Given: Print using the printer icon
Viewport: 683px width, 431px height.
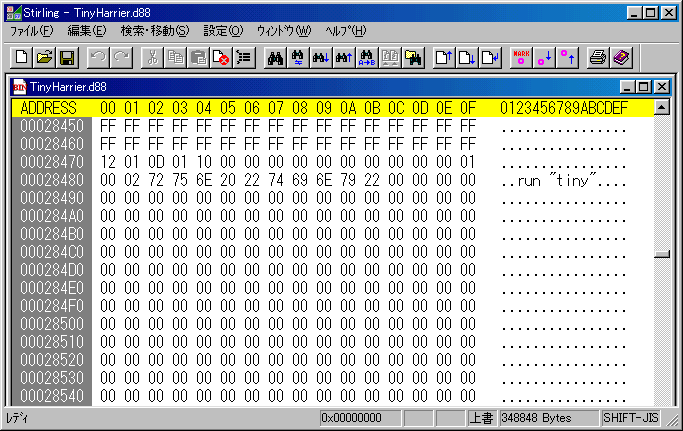Looking at the screenshot, I should point(598,58).
